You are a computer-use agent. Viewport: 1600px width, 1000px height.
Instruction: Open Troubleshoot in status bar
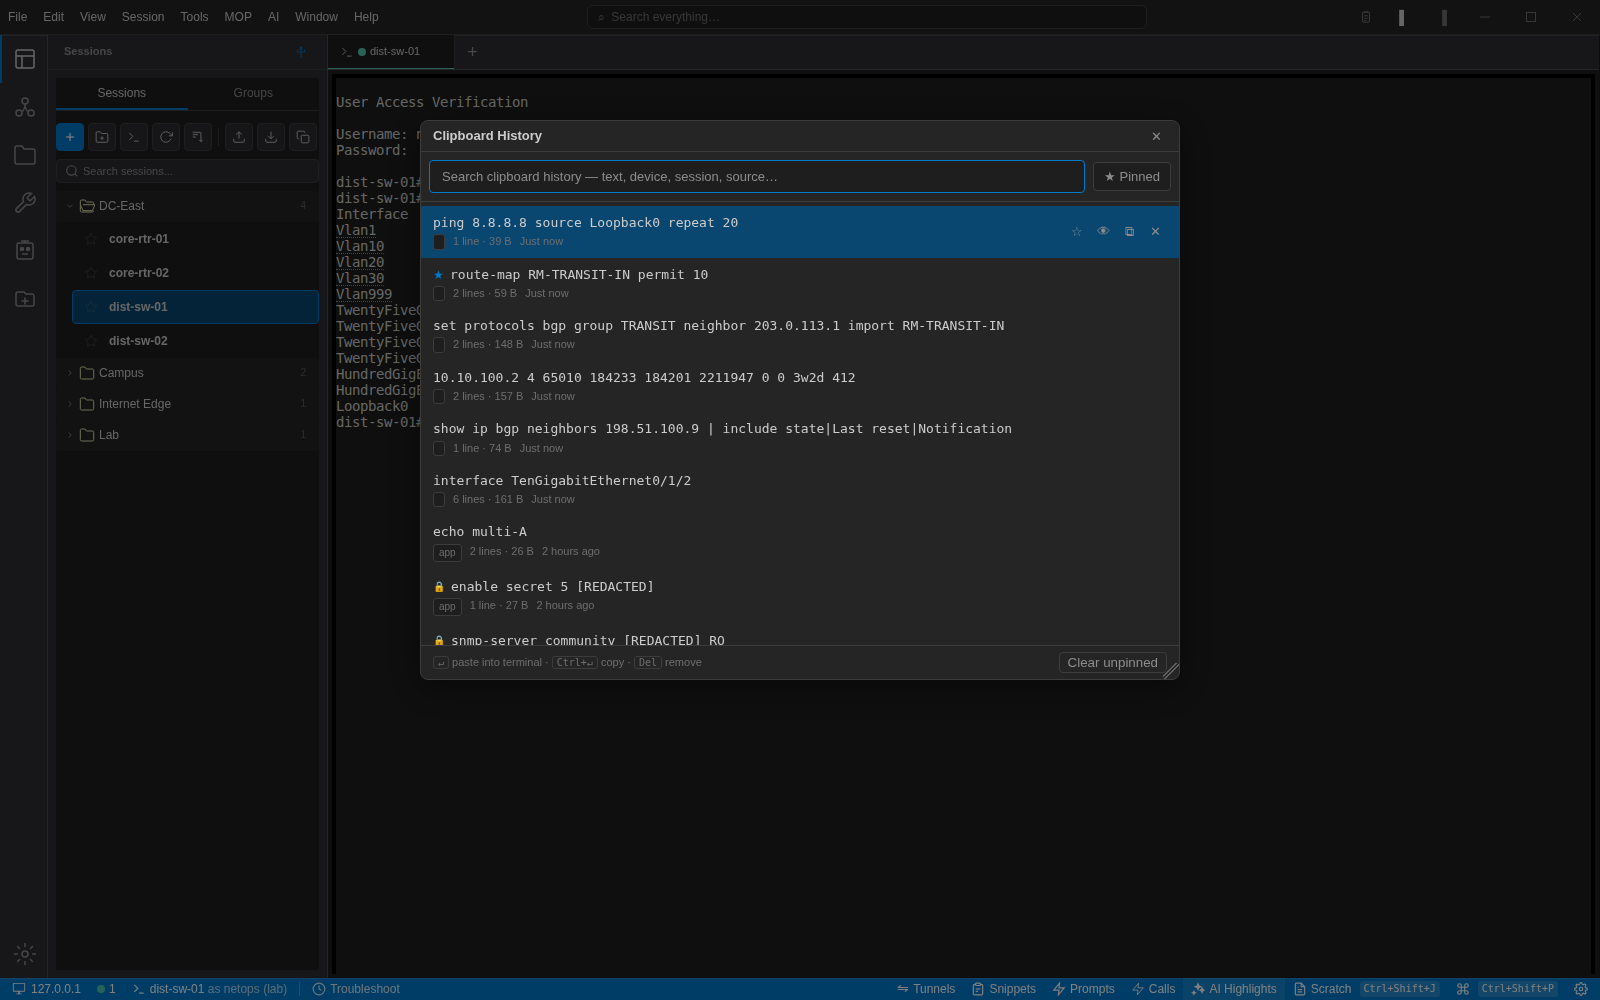356,989
